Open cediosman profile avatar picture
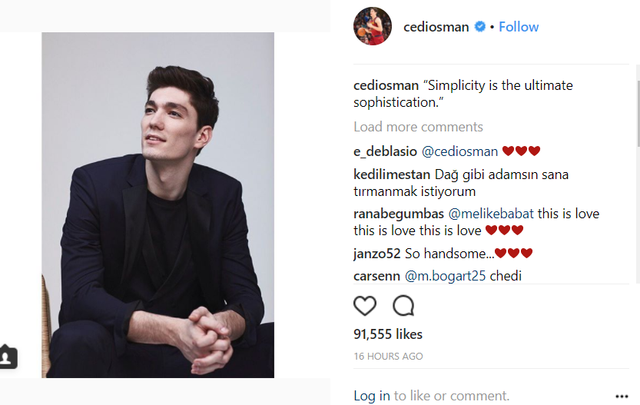This screenshot has width=640, height=405. point(372,26)
